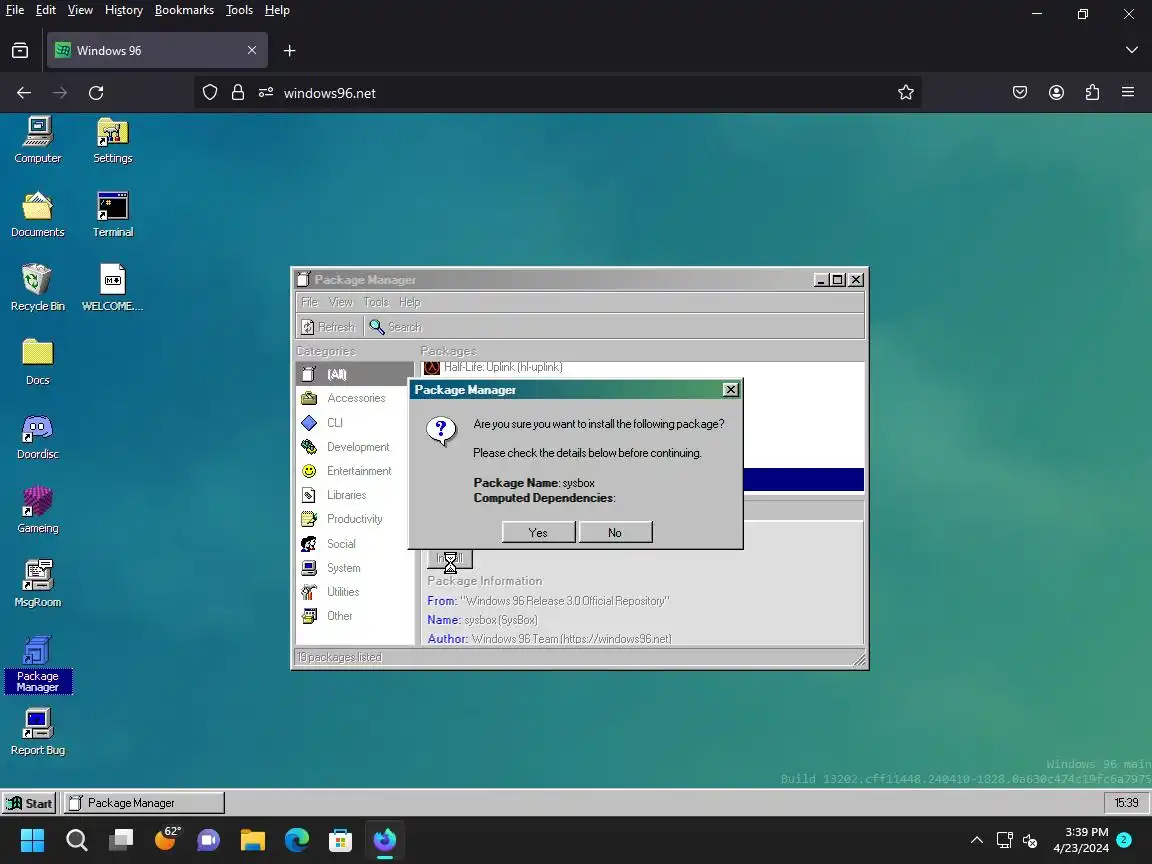Open the WELCOME markdown file icon
This screenshot has height=864, width=1152.
click(112, 288)
